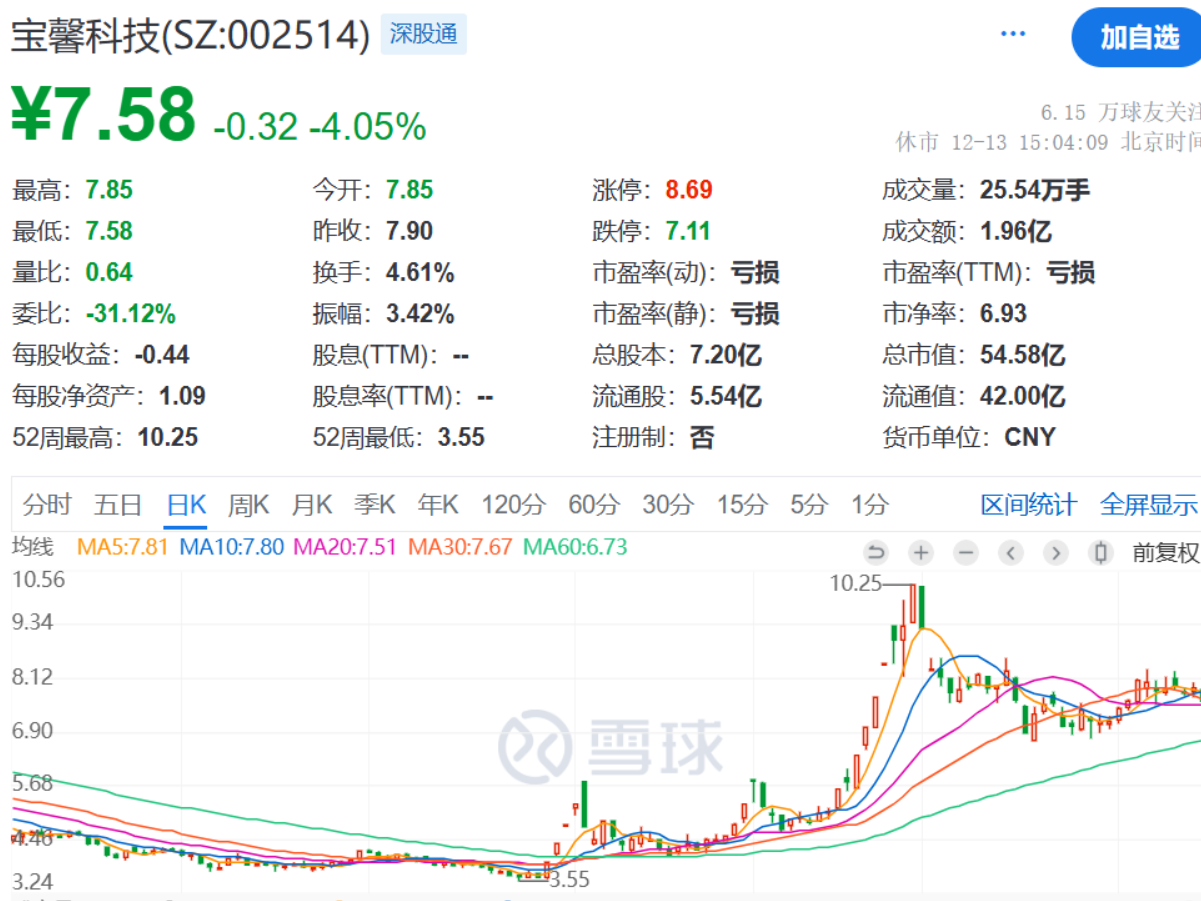Click the 10.56 y-axis label
The width and height of the screenshot is (1201, 901).
coord(37,579)
